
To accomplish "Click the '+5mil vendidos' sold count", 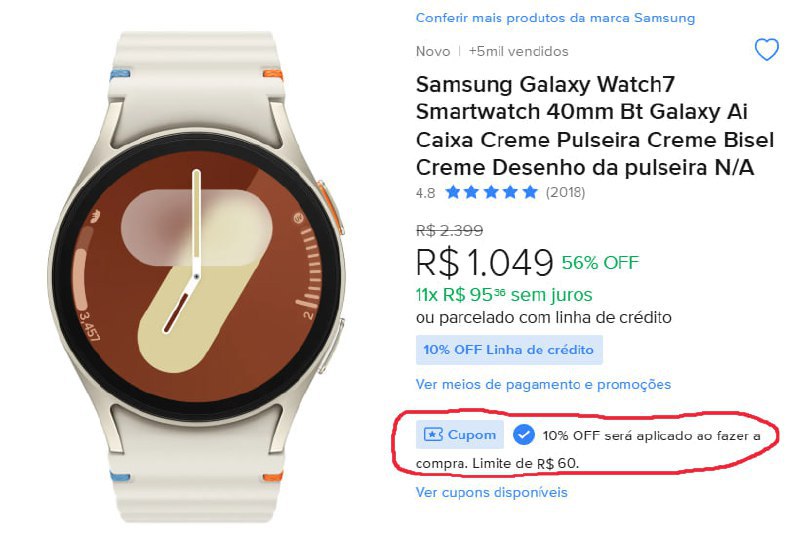I will pos(518,51).
